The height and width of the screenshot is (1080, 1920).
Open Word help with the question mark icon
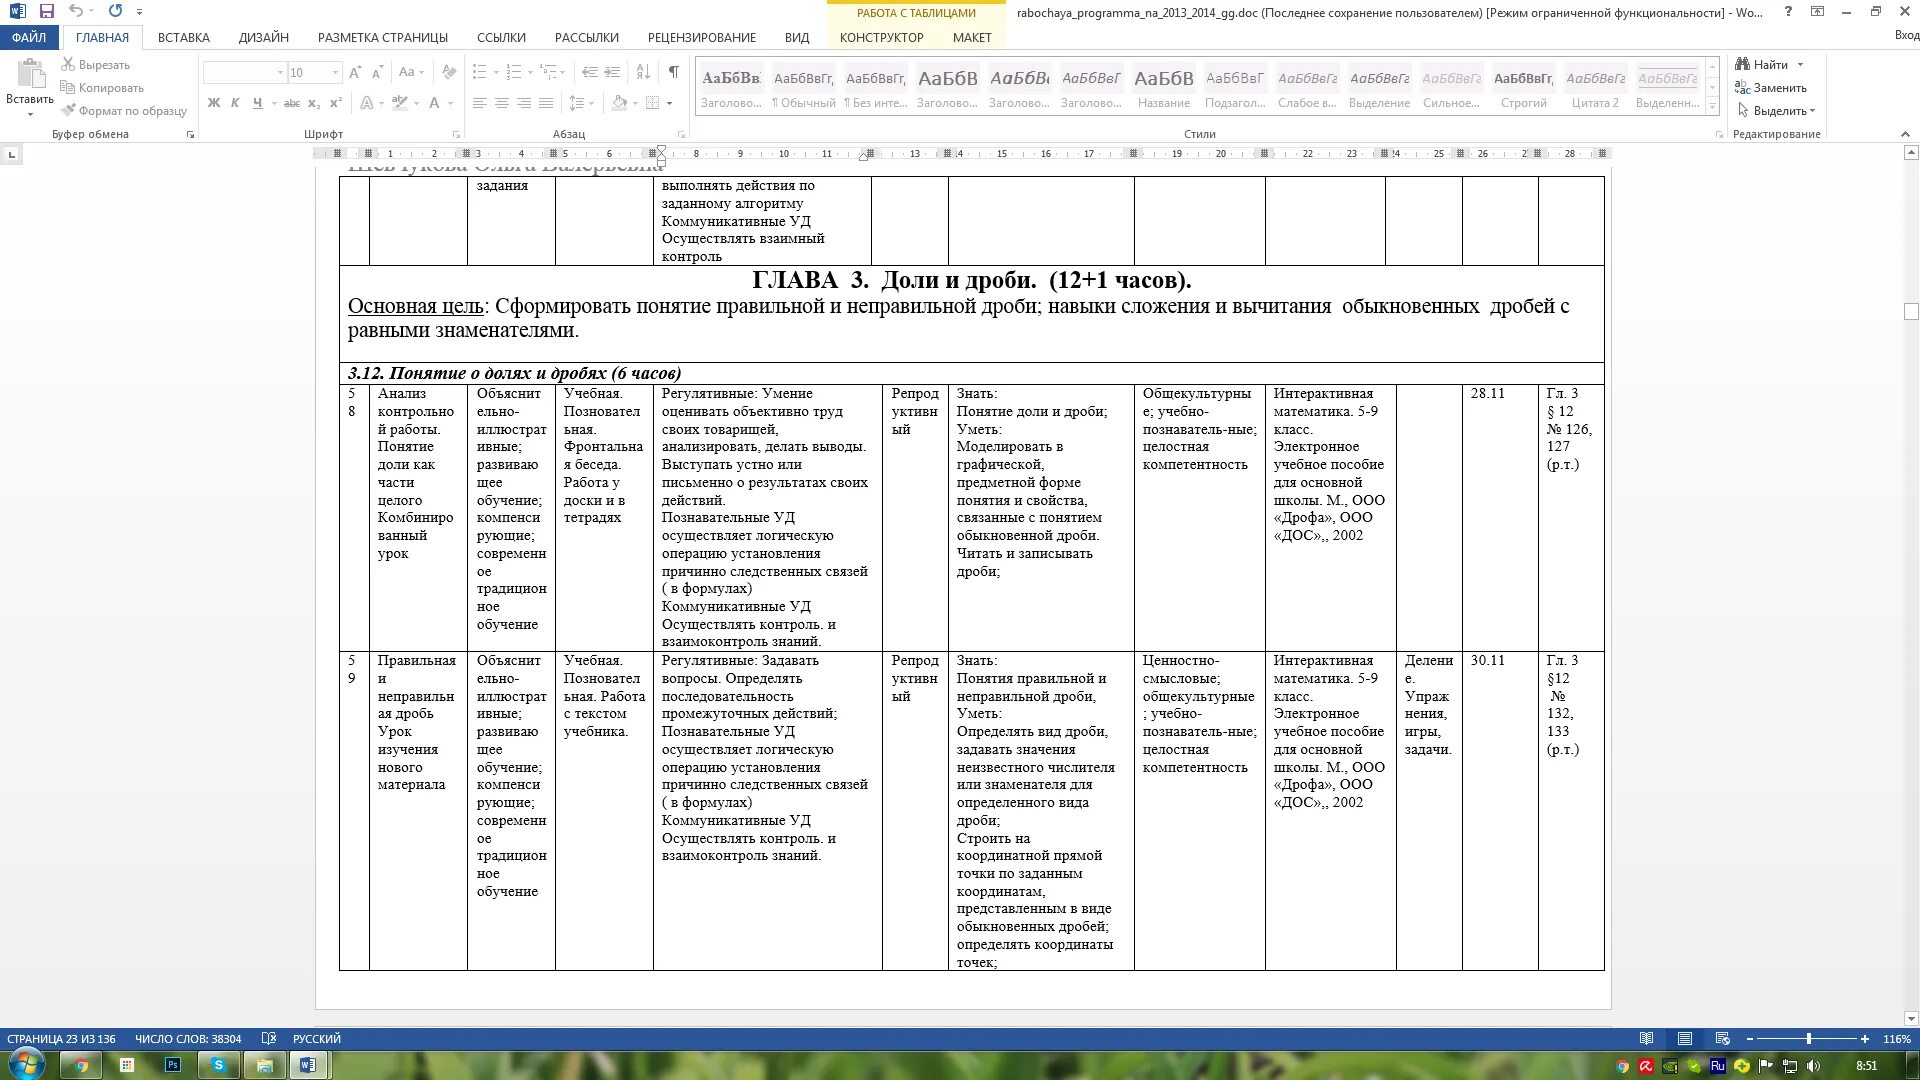point(1789,11)
